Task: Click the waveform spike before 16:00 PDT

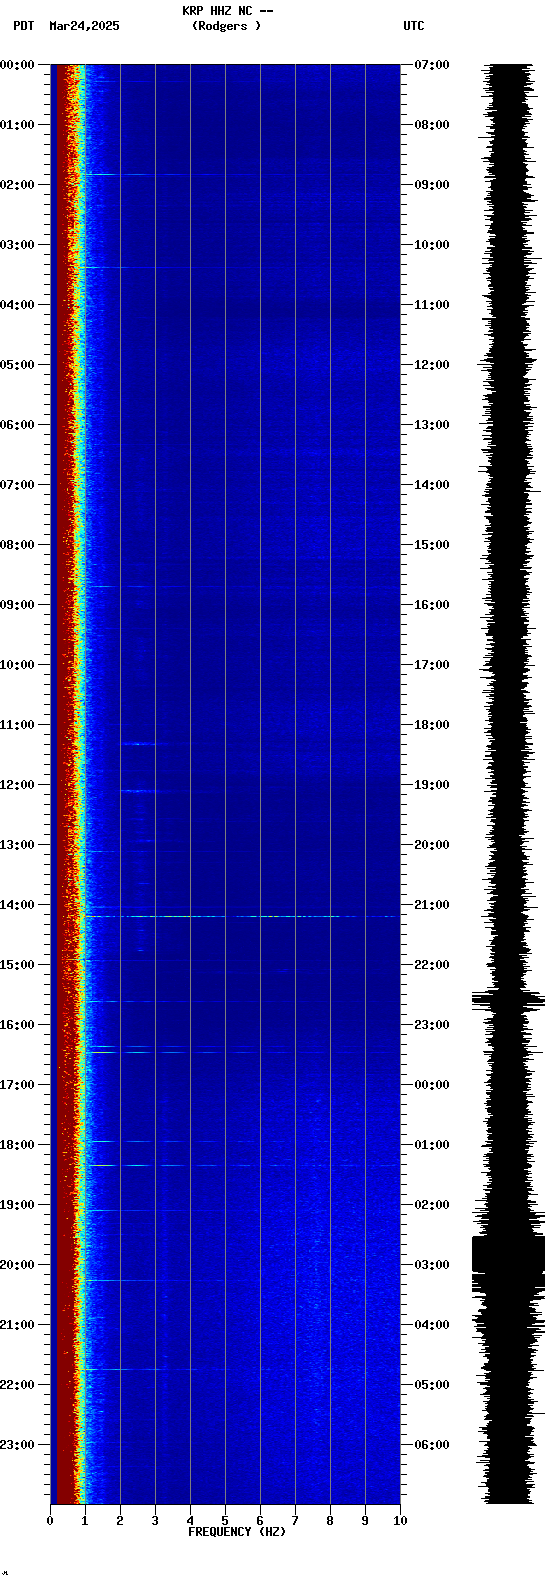Action: [508, 998]
